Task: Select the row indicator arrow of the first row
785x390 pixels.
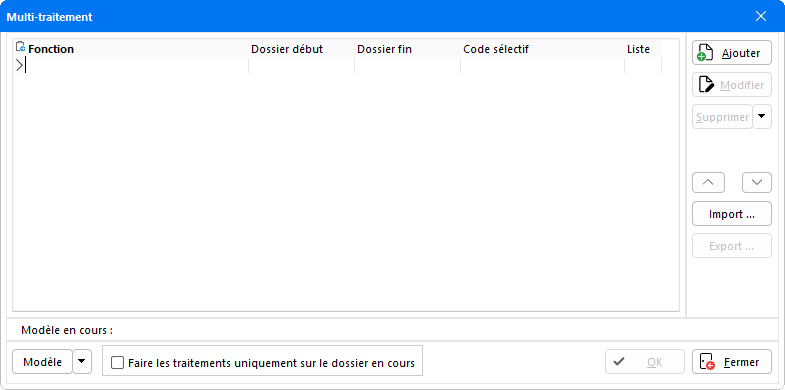Action: (x=19, y=65)
